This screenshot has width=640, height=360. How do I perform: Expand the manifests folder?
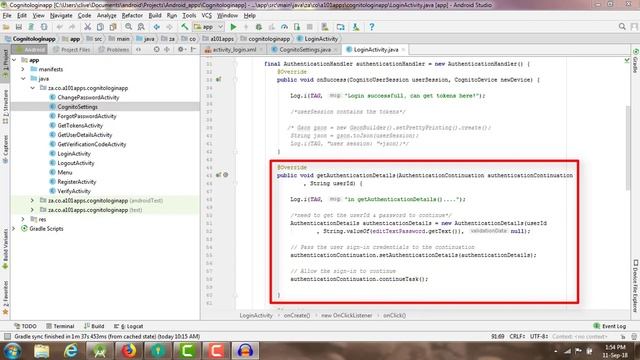tap(23, 69)
